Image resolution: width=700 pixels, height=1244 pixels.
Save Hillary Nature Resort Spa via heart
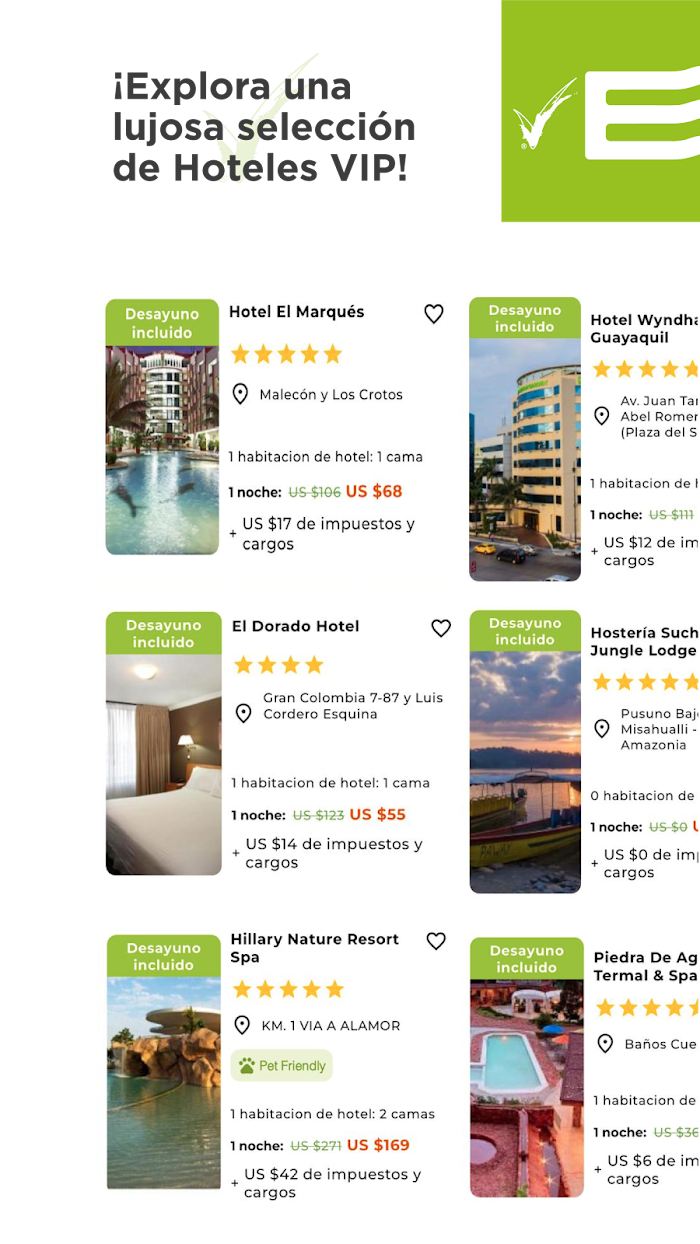coord(436,941)
